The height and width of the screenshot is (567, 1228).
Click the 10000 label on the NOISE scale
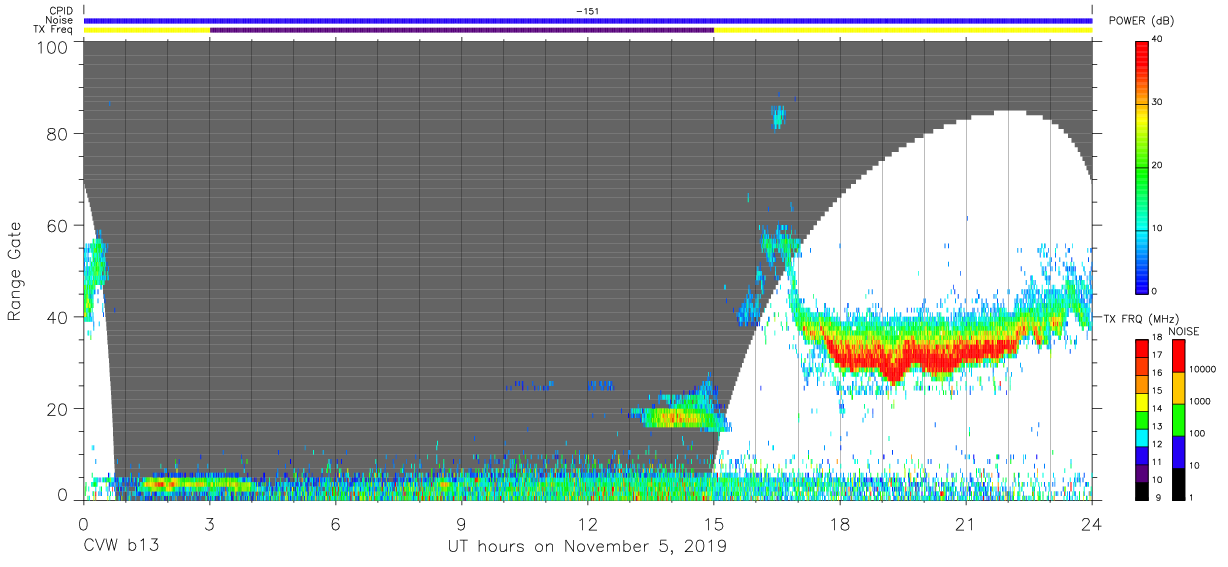click(x=1202, y=370)
